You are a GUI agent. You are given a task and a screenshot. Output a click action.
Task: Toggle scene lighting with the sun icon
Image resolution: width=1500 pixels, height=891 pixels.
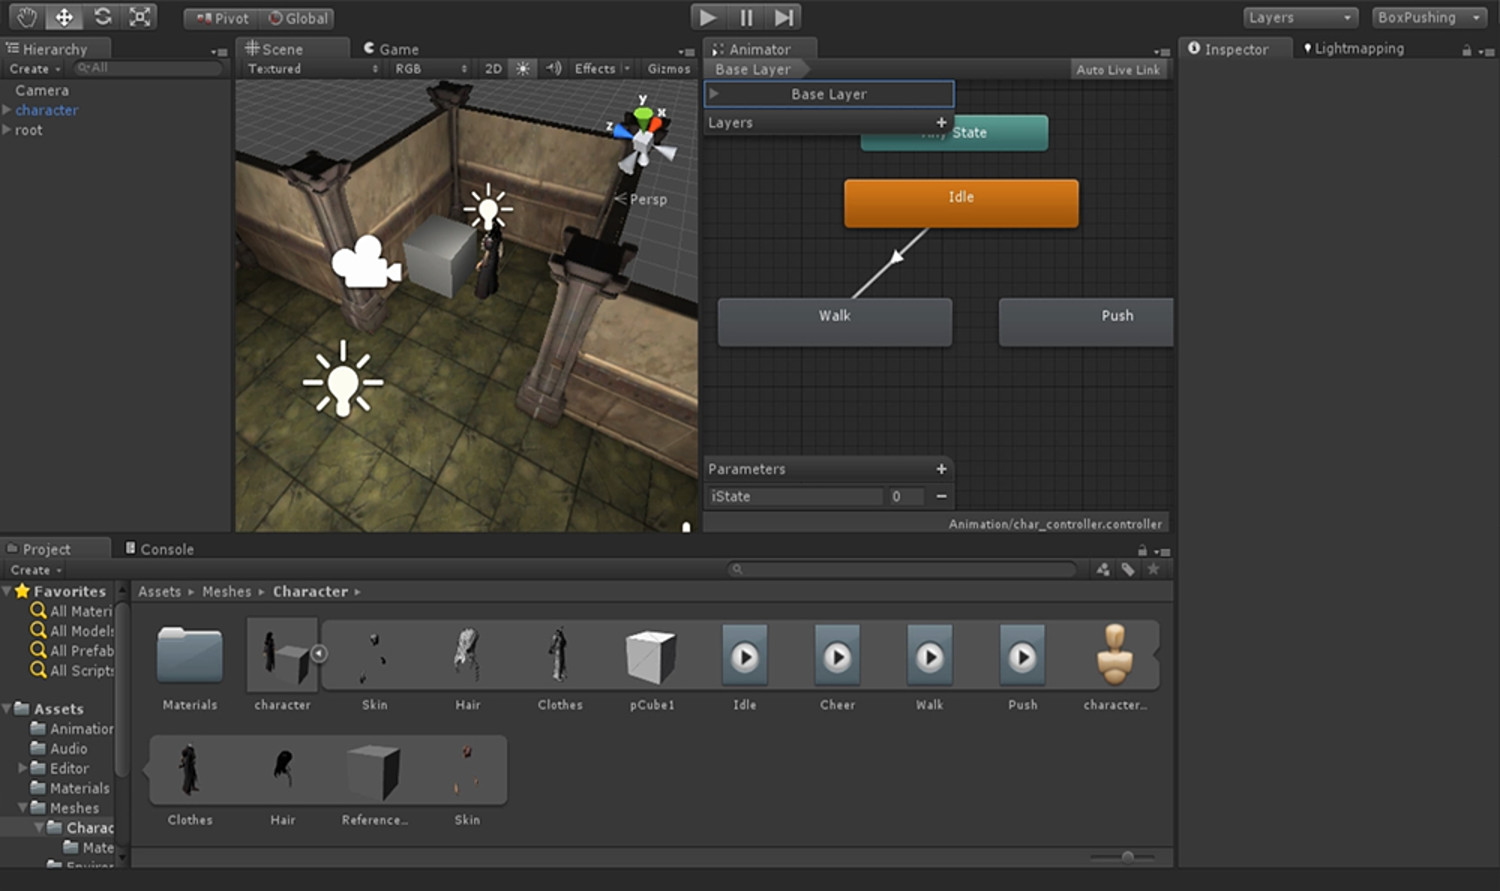click(x=523, y=68)
